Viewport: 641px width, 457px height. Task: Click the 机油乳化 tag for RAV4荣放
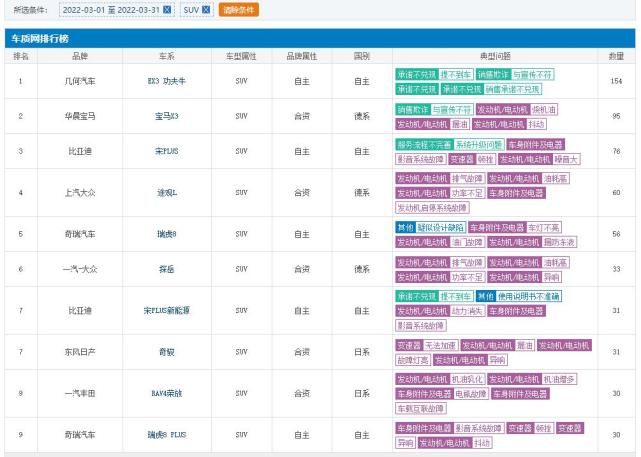click(x=467, y=379)
